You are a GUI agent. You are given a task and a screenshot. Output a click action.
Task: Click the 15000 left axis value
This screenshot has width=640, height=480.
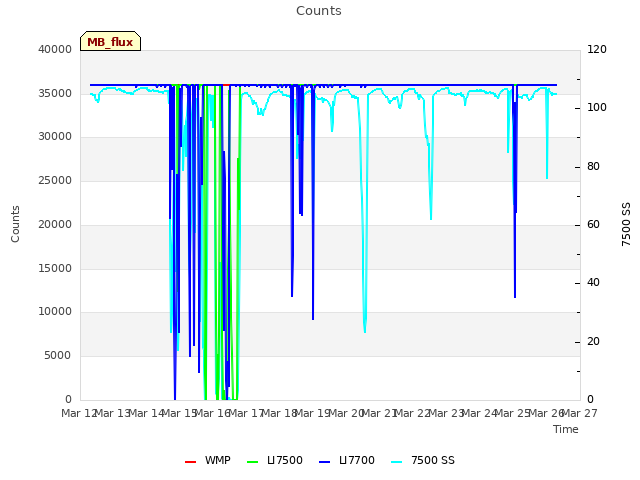(55, 268)
